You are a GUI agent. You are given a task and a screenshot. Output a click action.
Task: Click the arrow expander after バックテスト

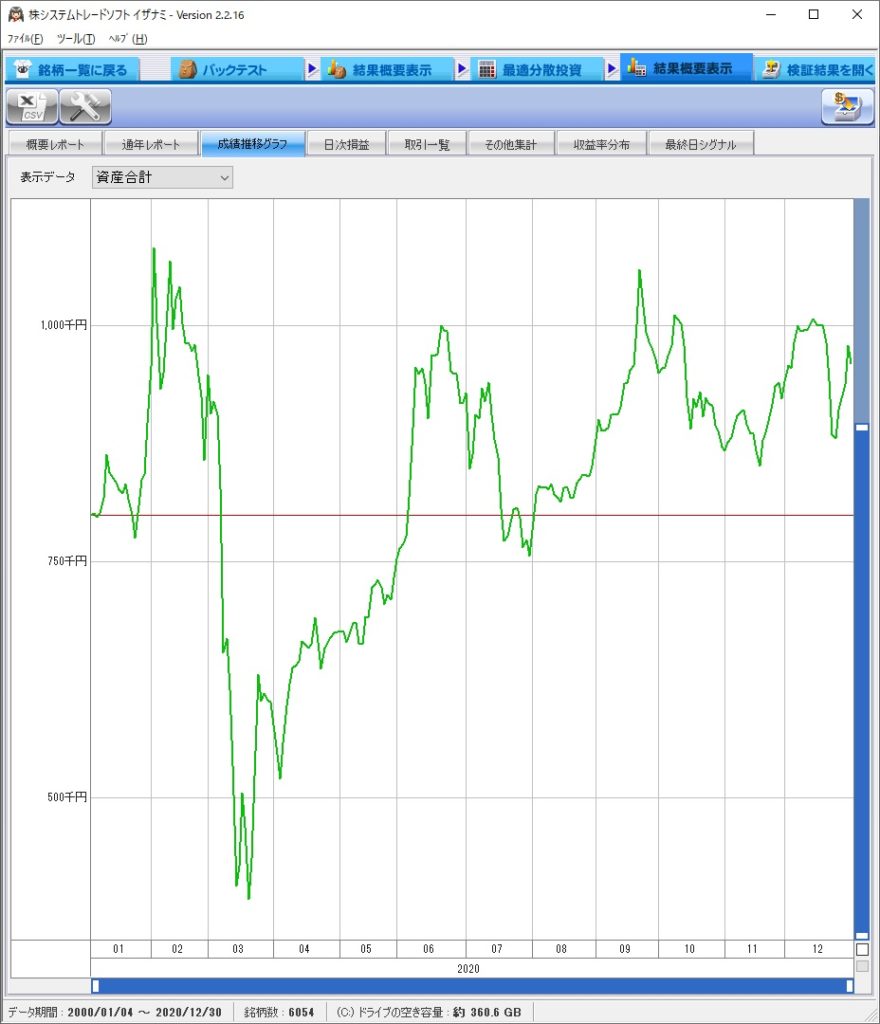(313, 70)
